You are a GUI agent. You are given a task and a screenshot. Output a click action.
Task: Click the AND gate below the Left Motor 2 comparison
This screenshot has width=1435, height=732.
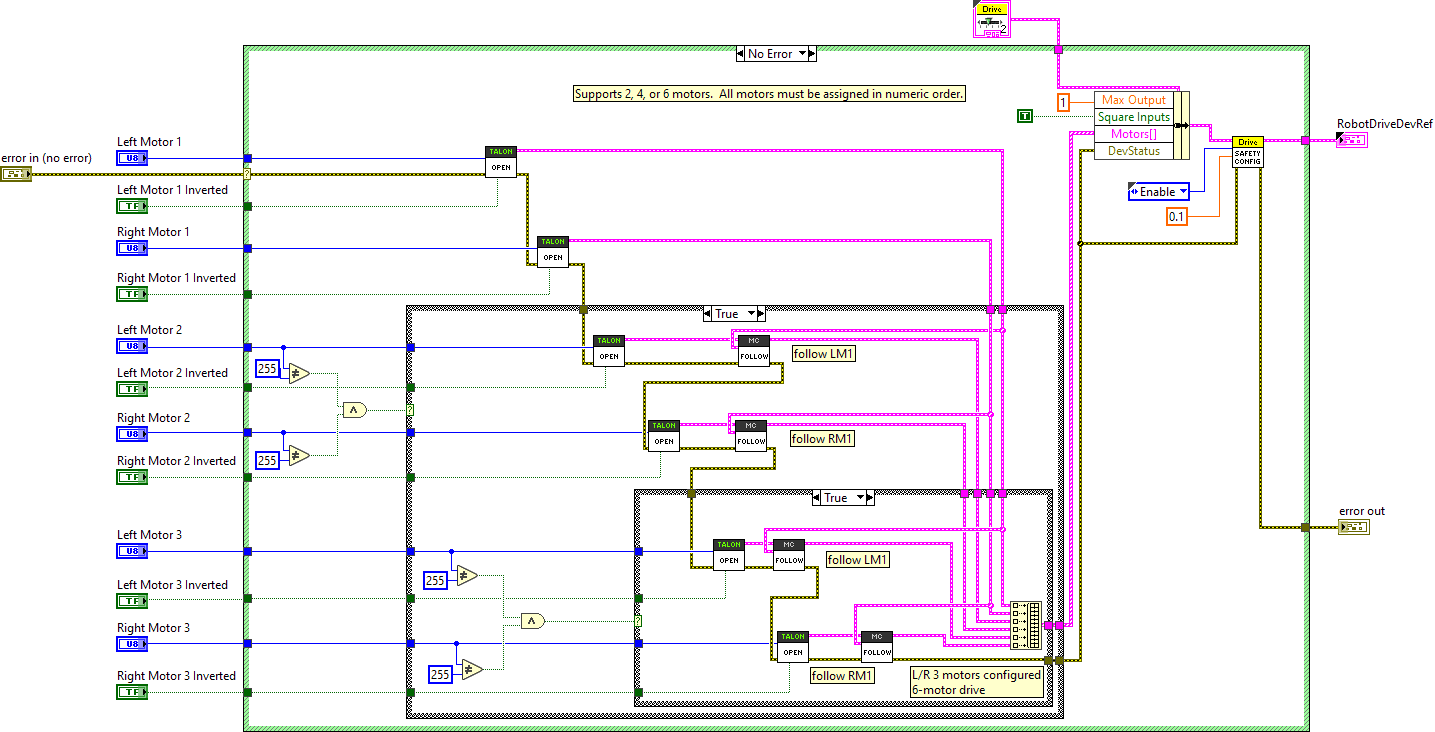coord(356,409)
